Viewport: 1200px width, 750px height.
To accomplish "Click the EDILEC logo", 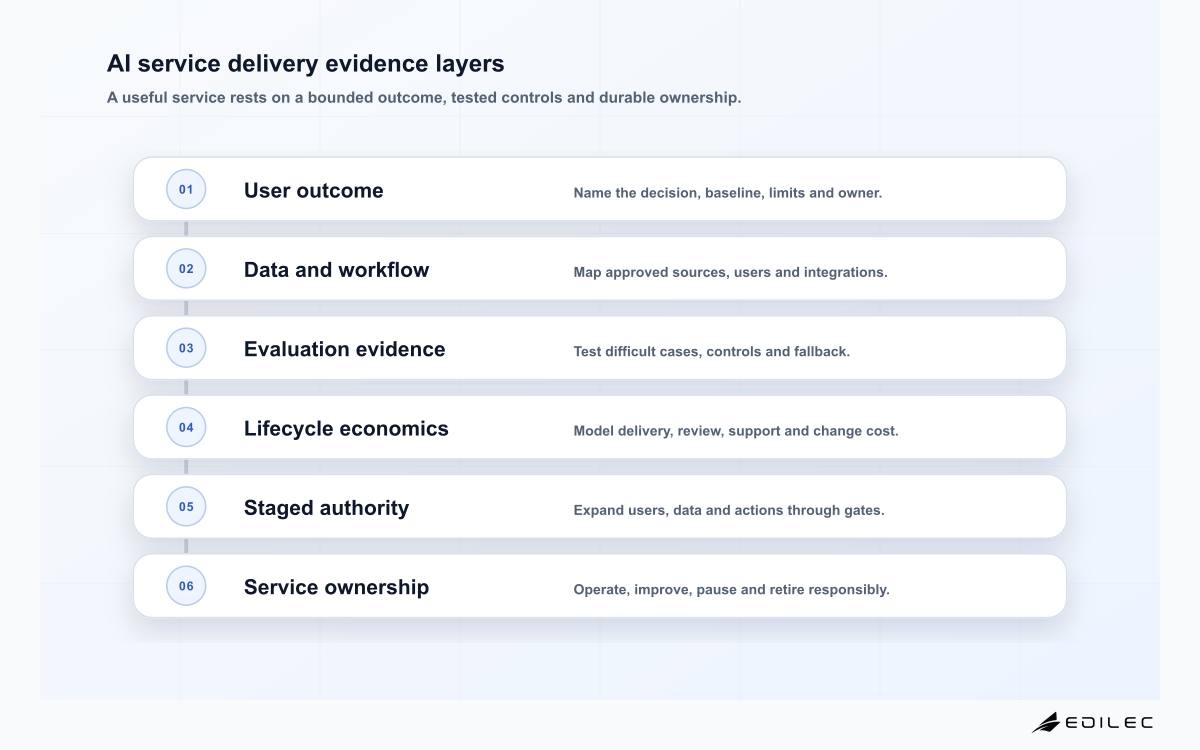I will point(1092,722).
